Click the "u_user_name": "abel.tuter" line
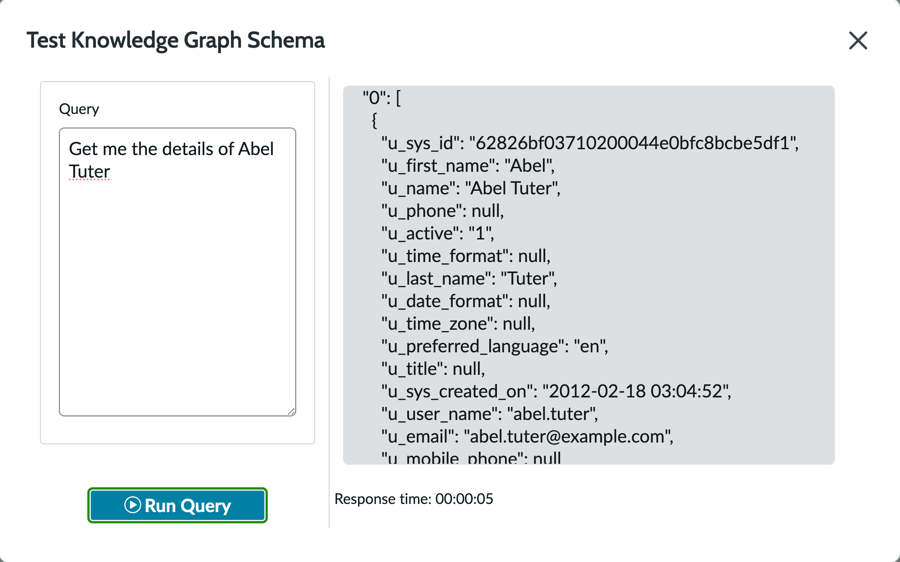Image resolution: width=900 pixels, height=562 pixels. pyautogui.click(x=490, y=414)
